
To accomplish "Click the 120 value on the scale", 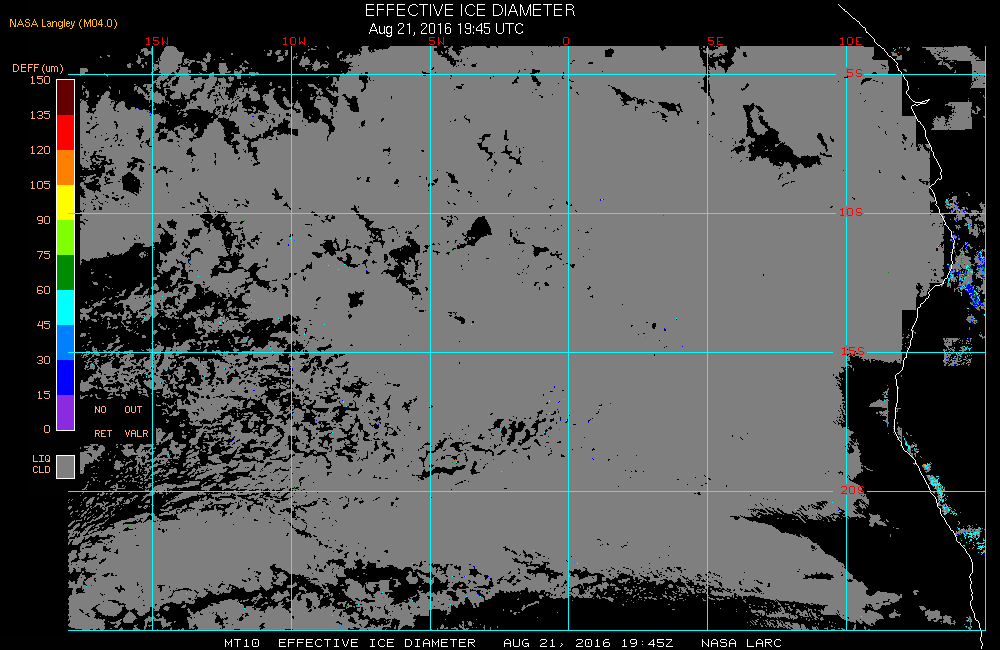I will [x=40, y=150].
